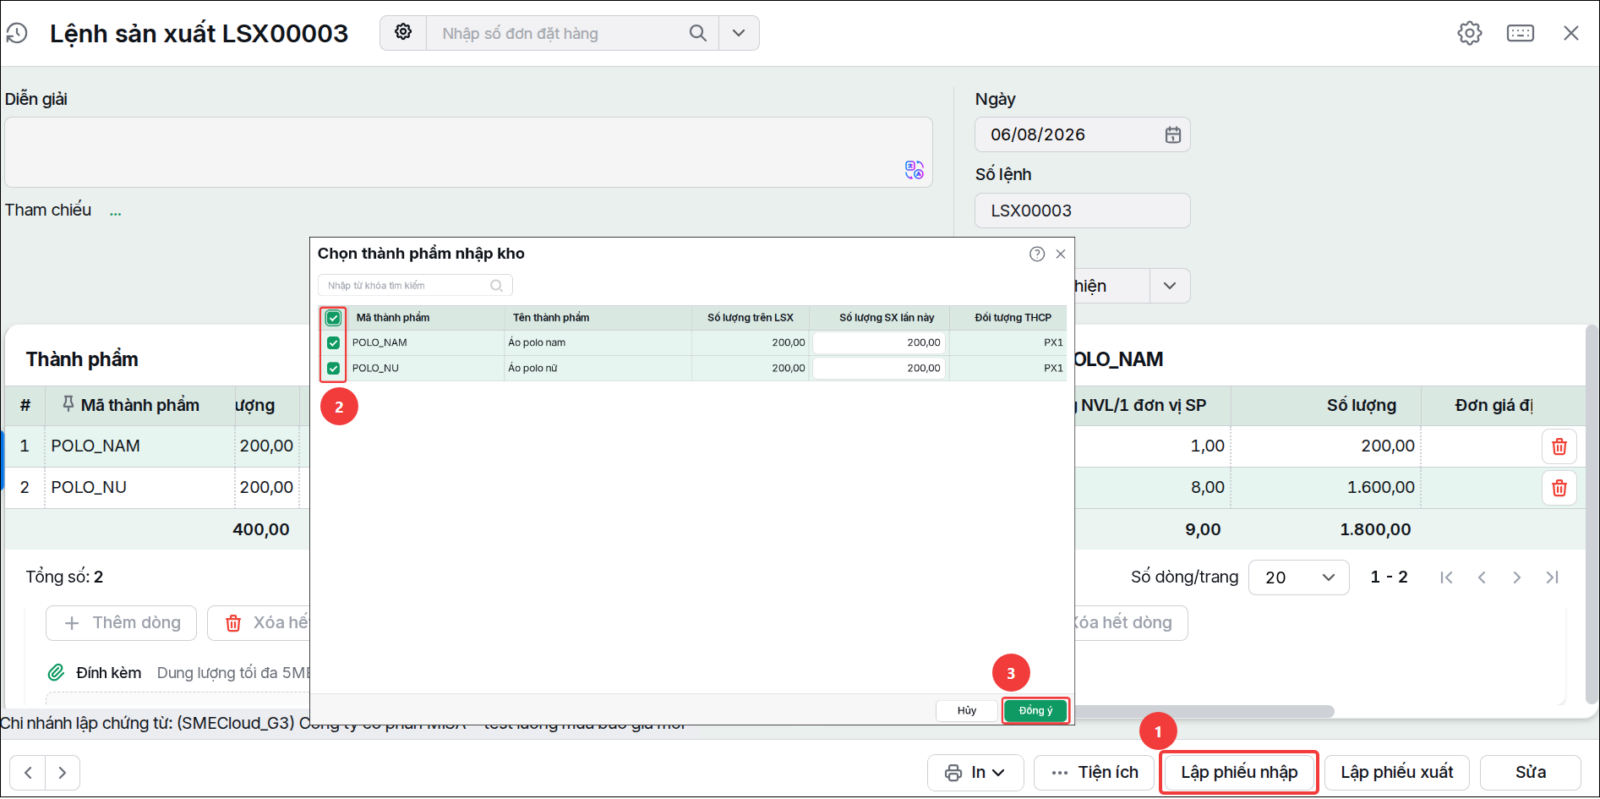Viewport: 1600px width, 799px height.
Task: Go to next production order record
Action: (x=62, y=772)
